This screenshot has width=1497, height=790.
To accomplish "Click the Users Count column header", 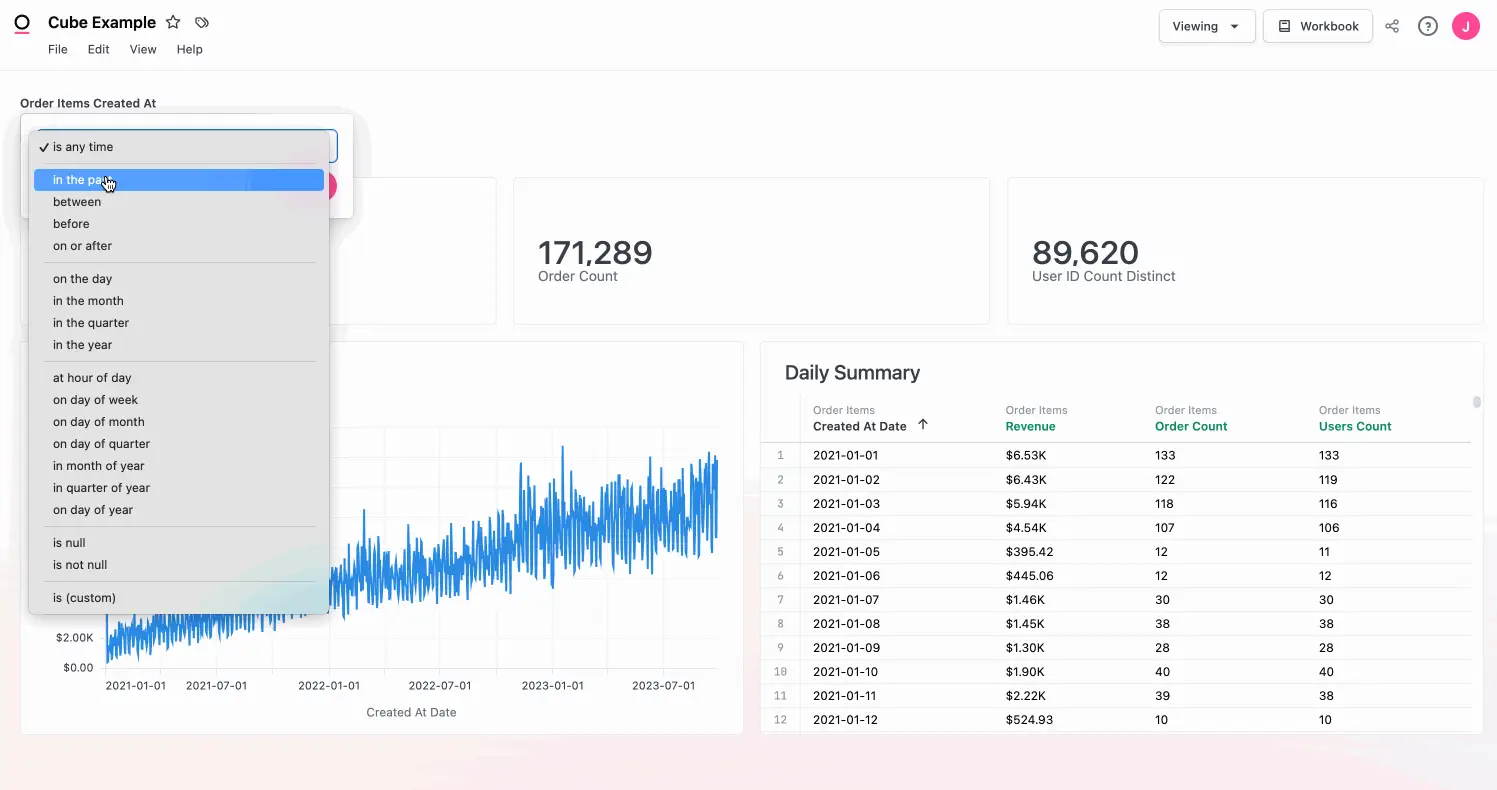I will [1355, 426].
